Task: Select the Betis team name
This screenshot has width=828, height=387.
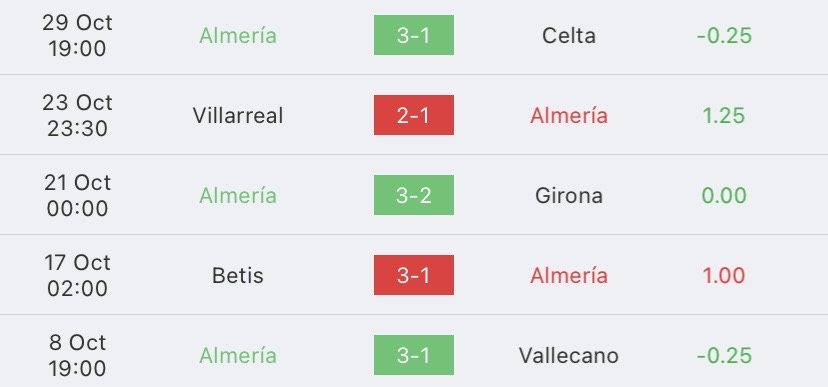Action: coord(238,276)
